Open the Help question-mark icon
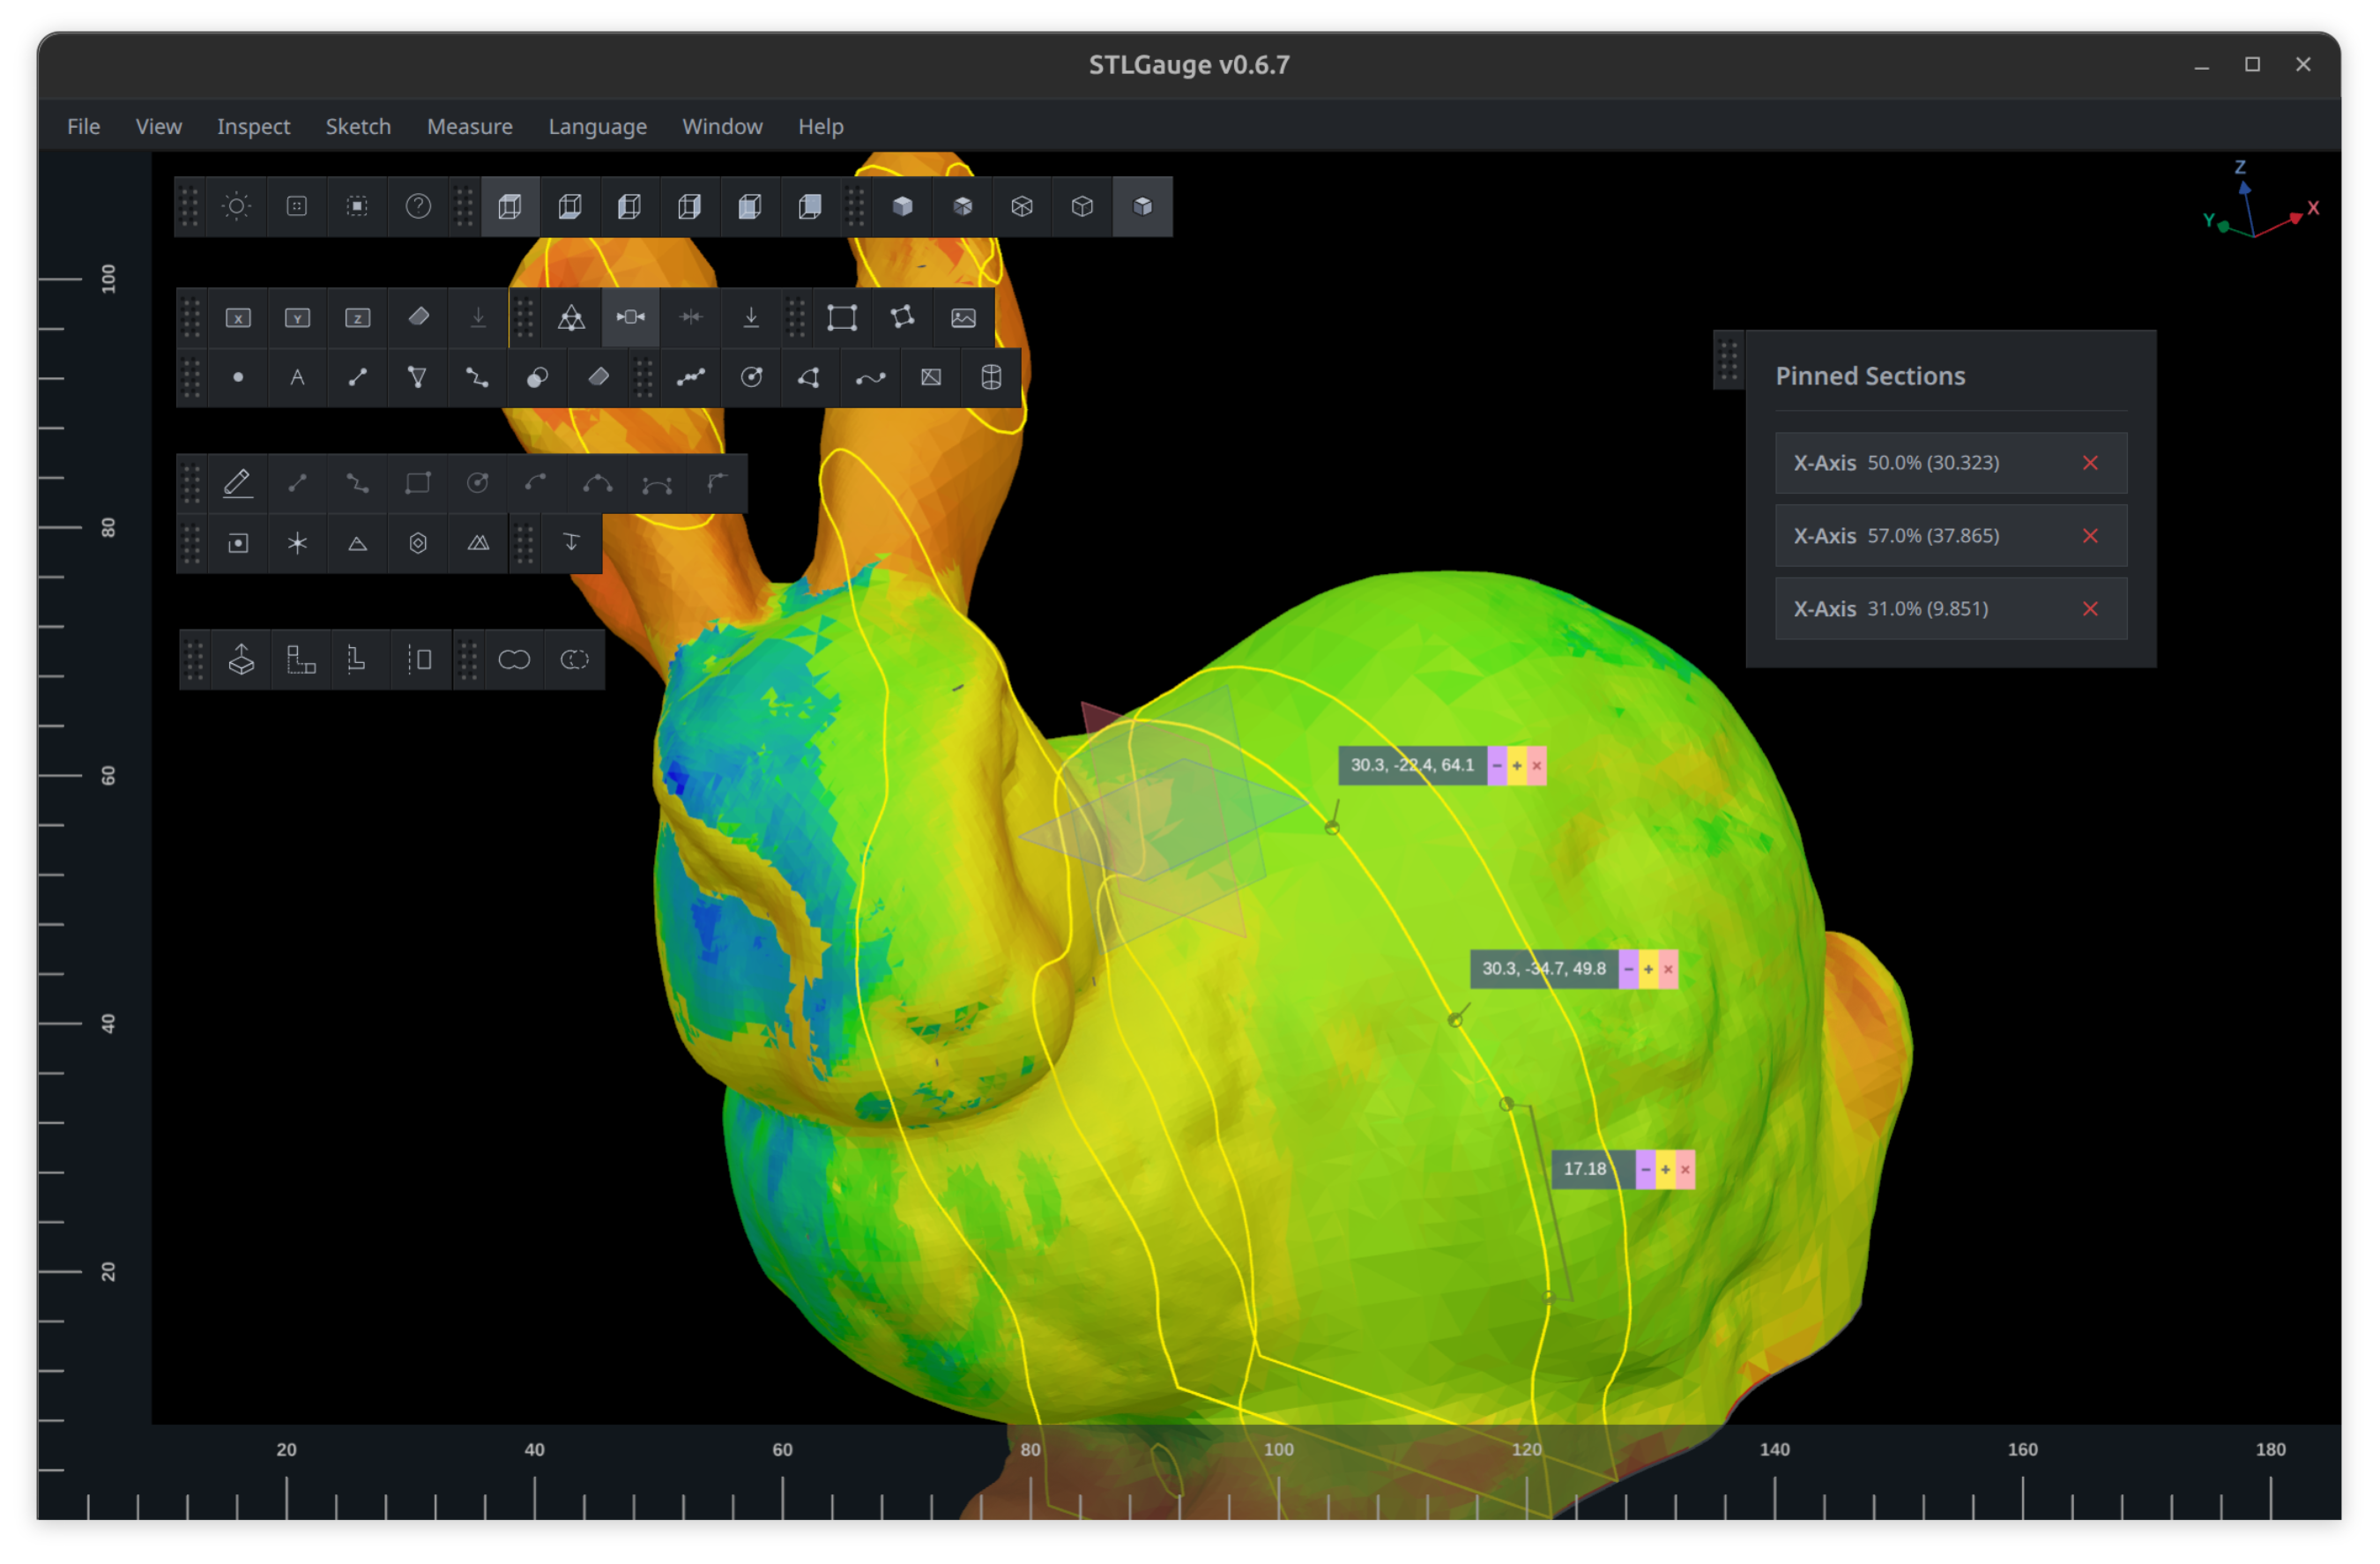 pyautogui.click(x=417, y=207)
